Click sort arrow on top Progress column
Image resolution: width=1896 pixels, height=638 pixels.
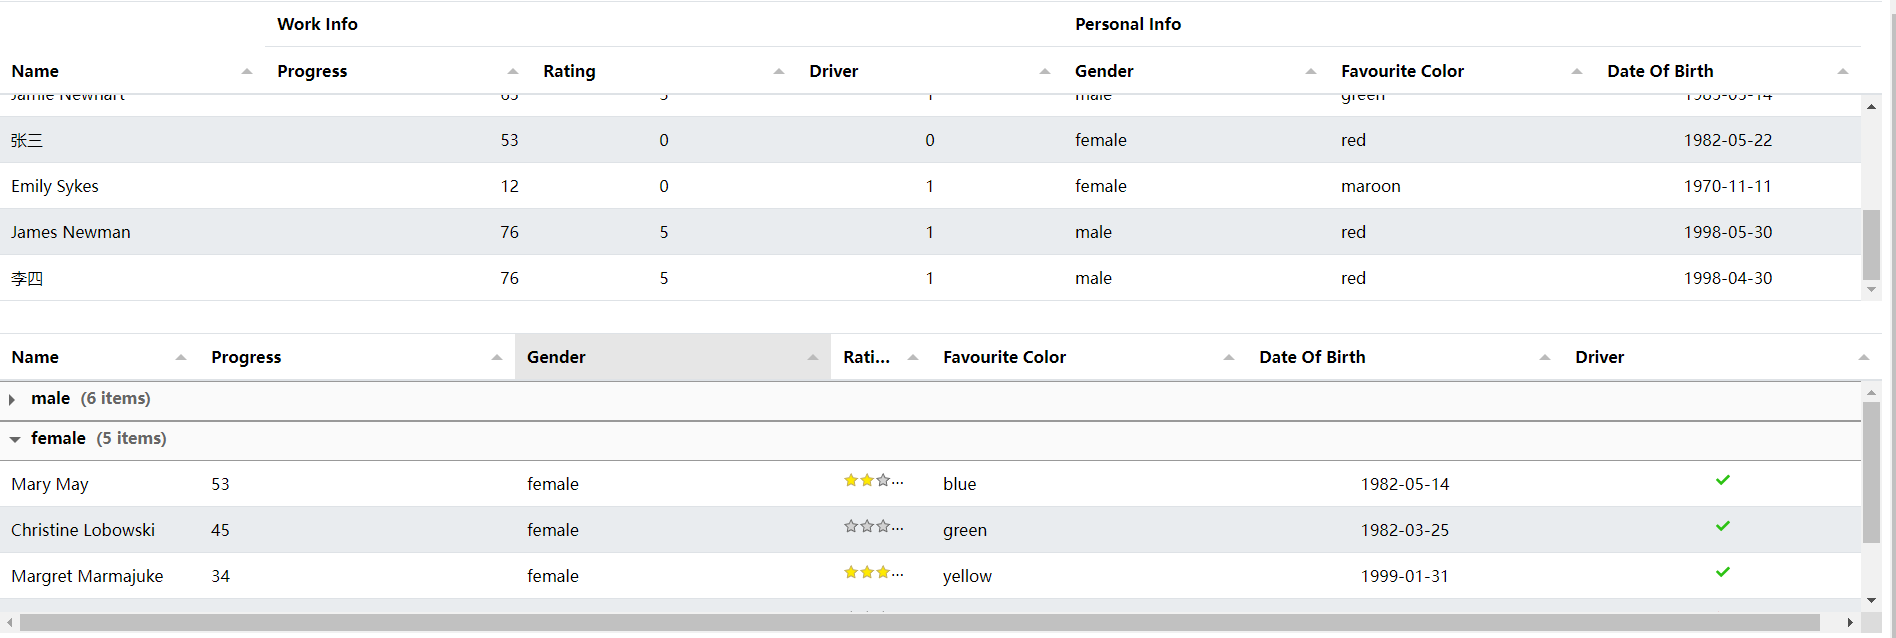(513, 72)
